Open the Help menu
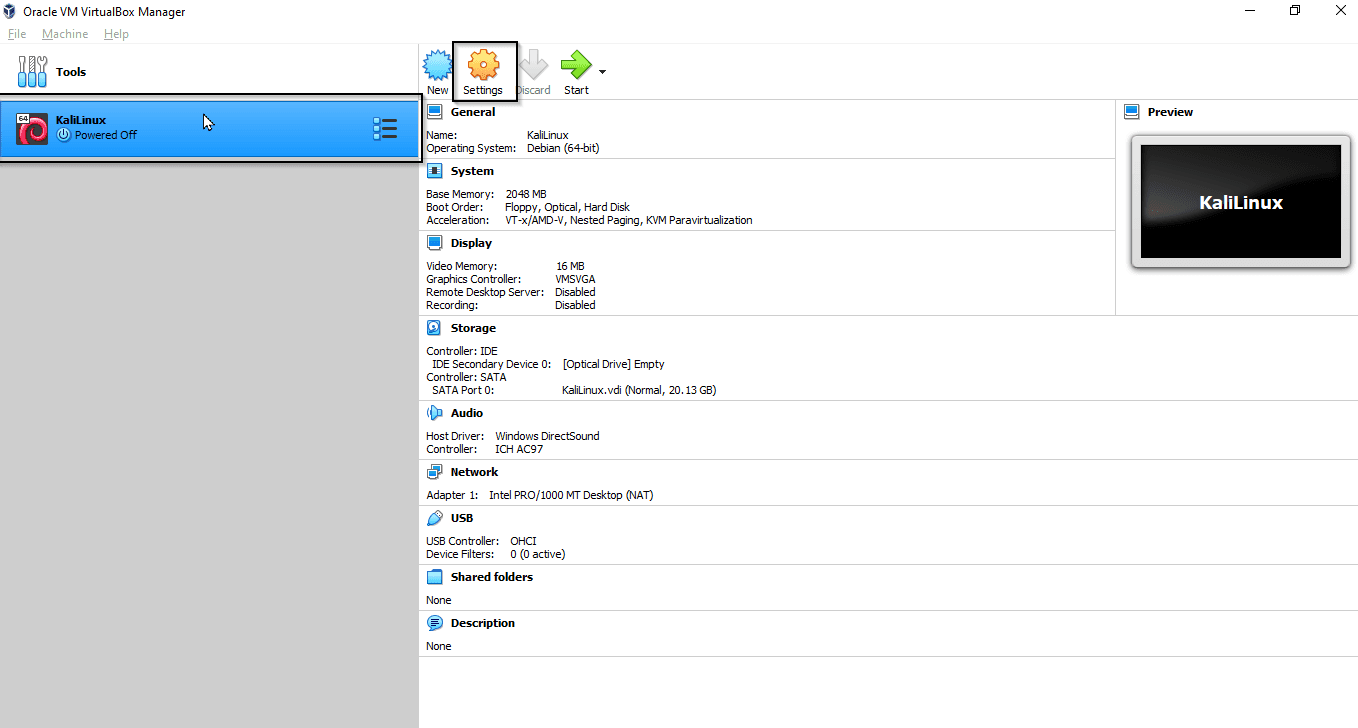 [x=116, y=34]
